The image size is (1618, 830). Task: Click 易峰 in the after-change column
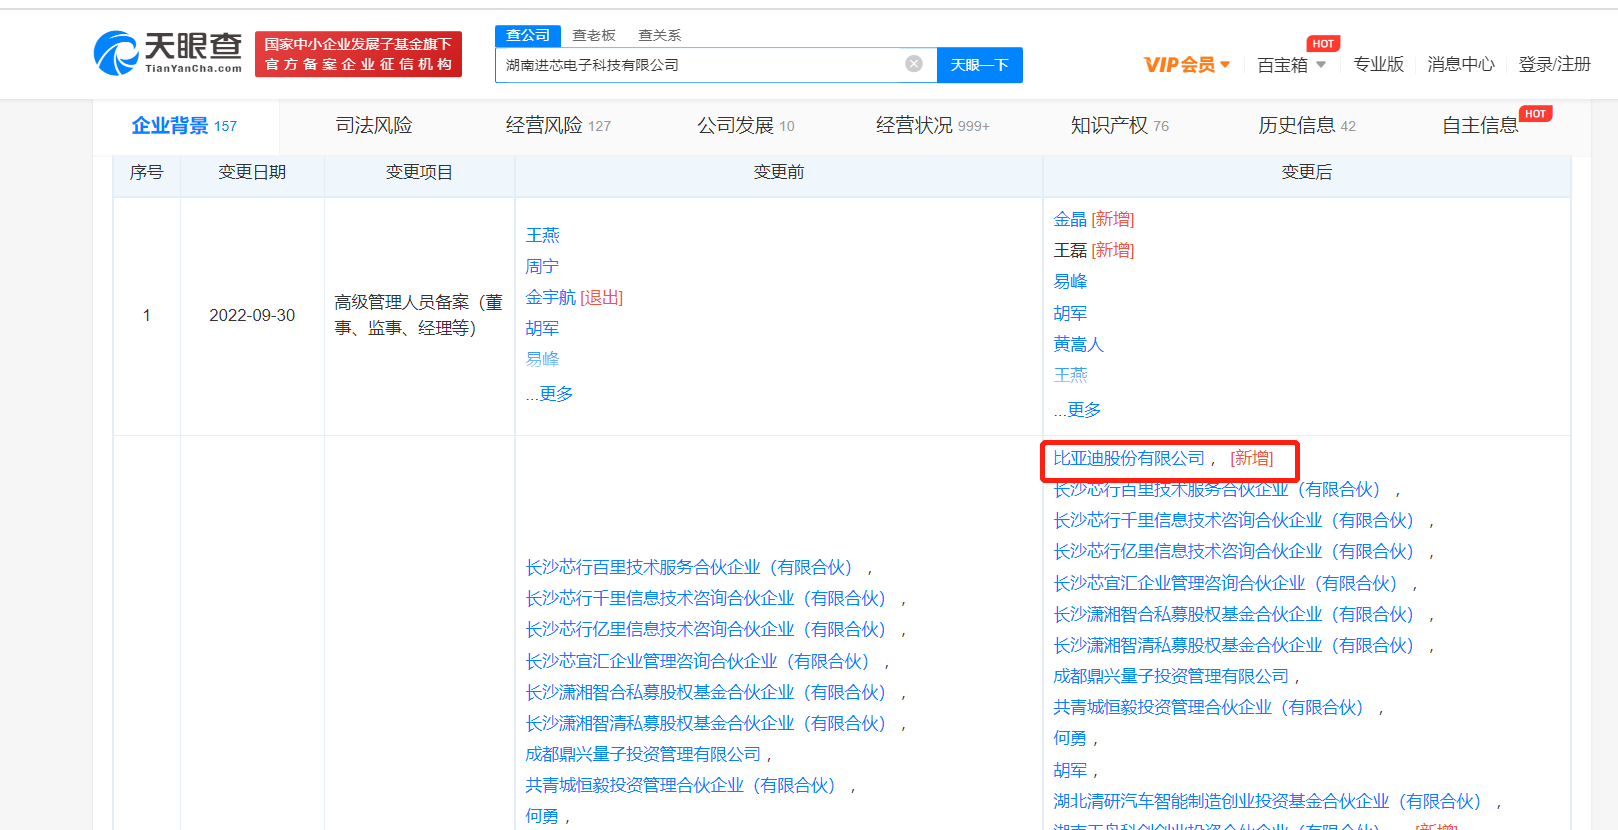point(1070,281)
